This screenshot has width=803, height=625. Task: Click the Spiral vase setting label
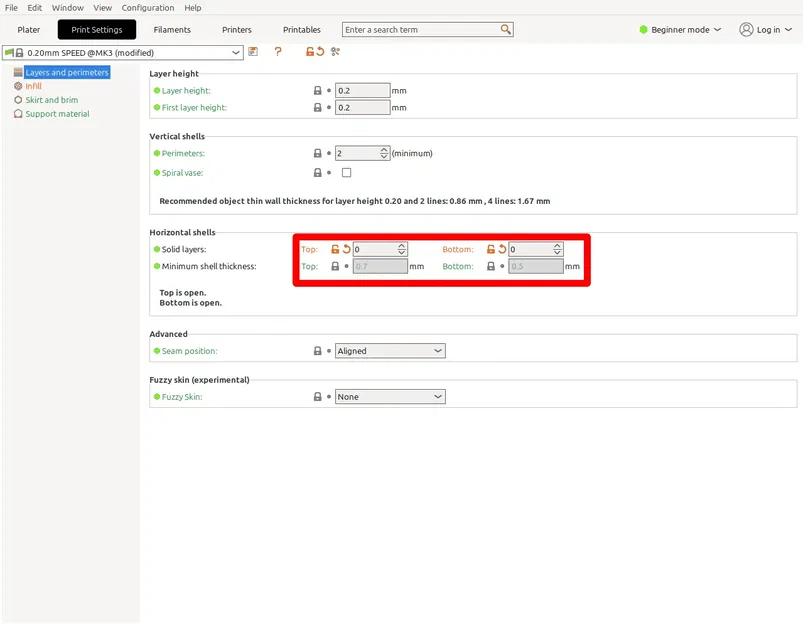point(182,173)
